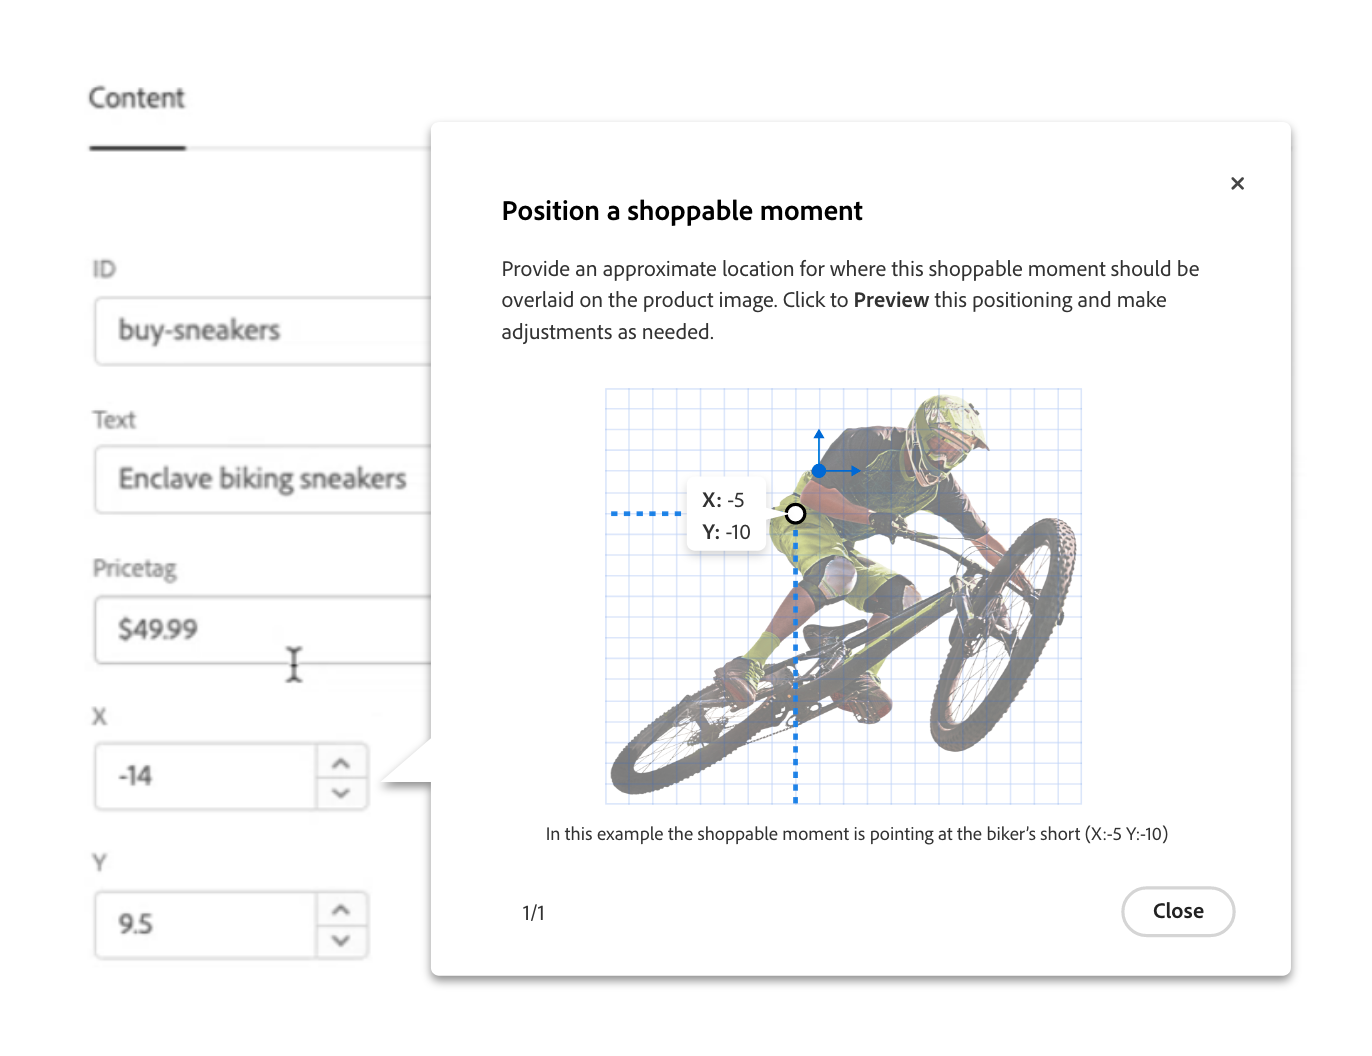This screenshot has width=1372, height=1056.
Task: Increase the Y value with up arrow
Action: pyautogui.click(x=341, y=910)
